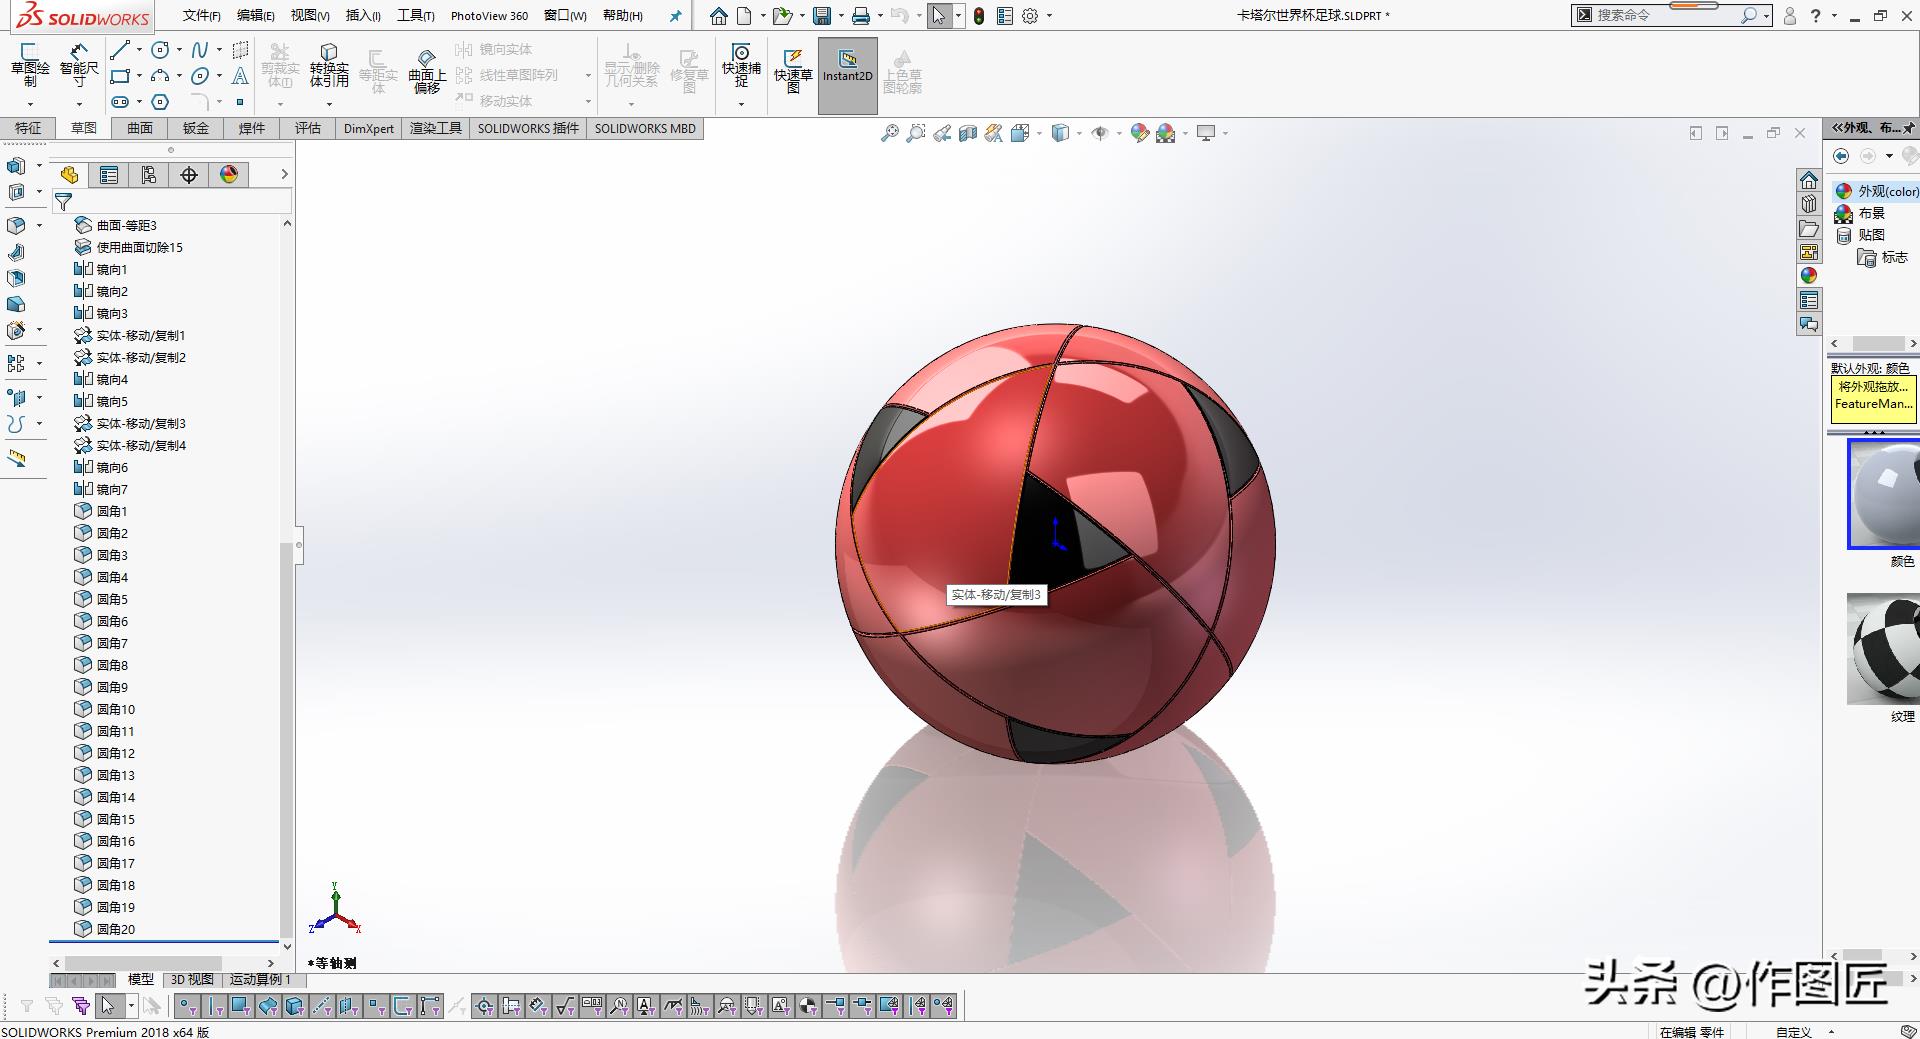Open the PropertyManager tab icon
This screenshot has height=1039, width=1920.
pos(109,175)
